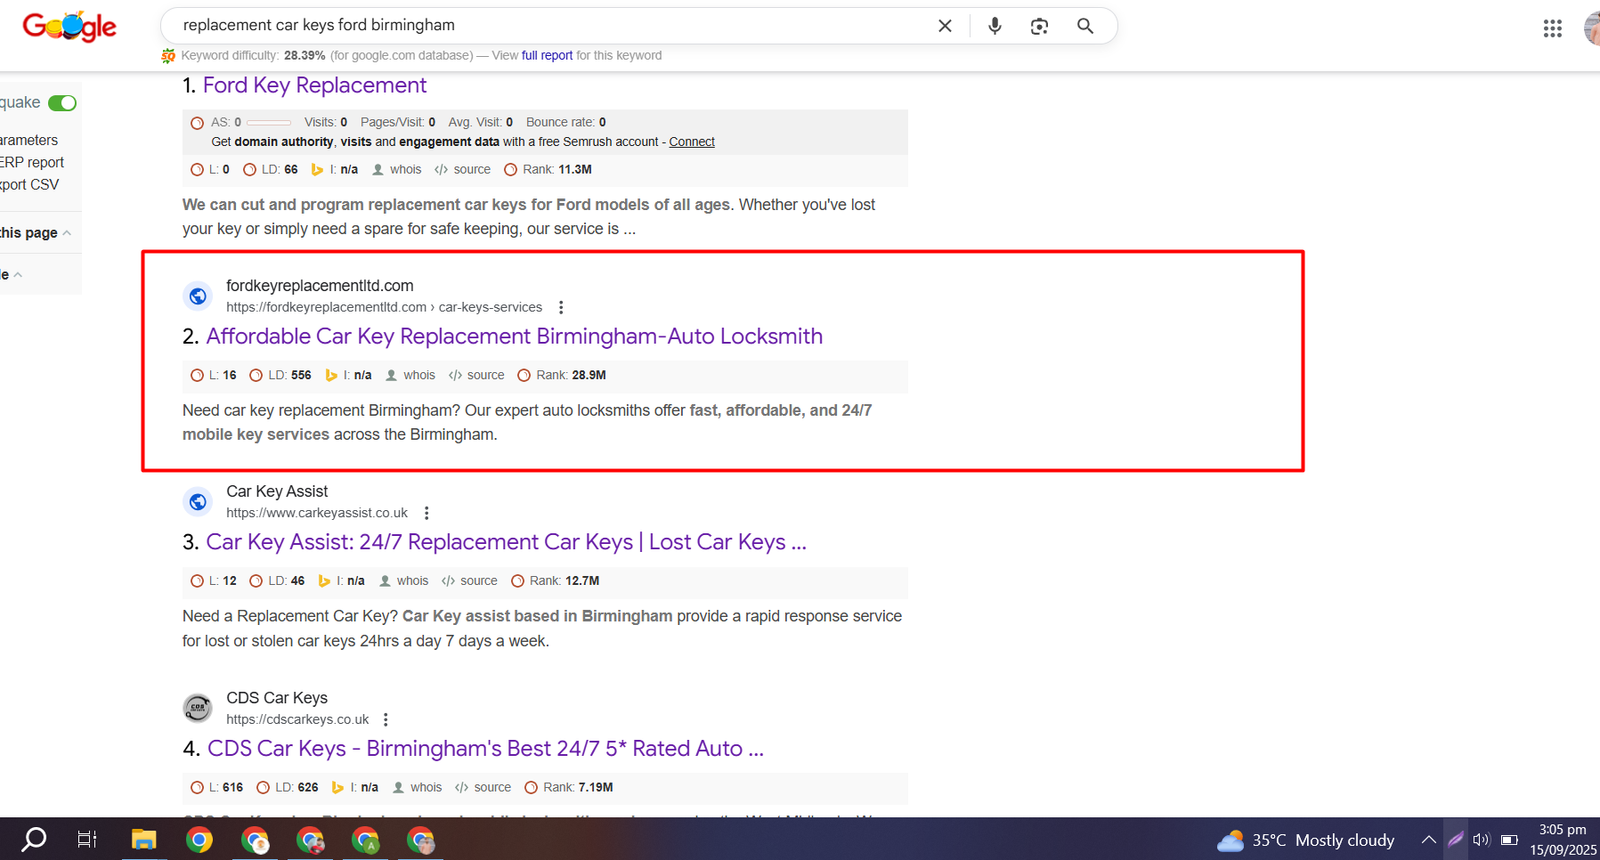The width and height of the screenshot is (1600, 860).
Task: Clear the search box text
Action: [944, 26]
